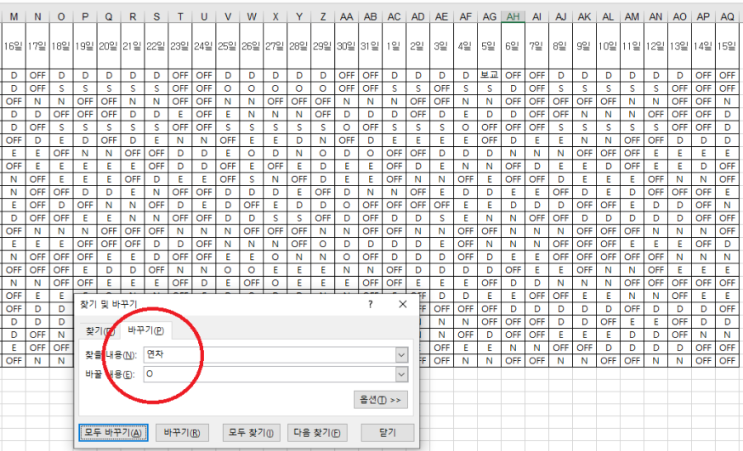Viewport: 743px width, 451px height.
Task: Click the 바꾸기(R) button
Action: point(182,433)
